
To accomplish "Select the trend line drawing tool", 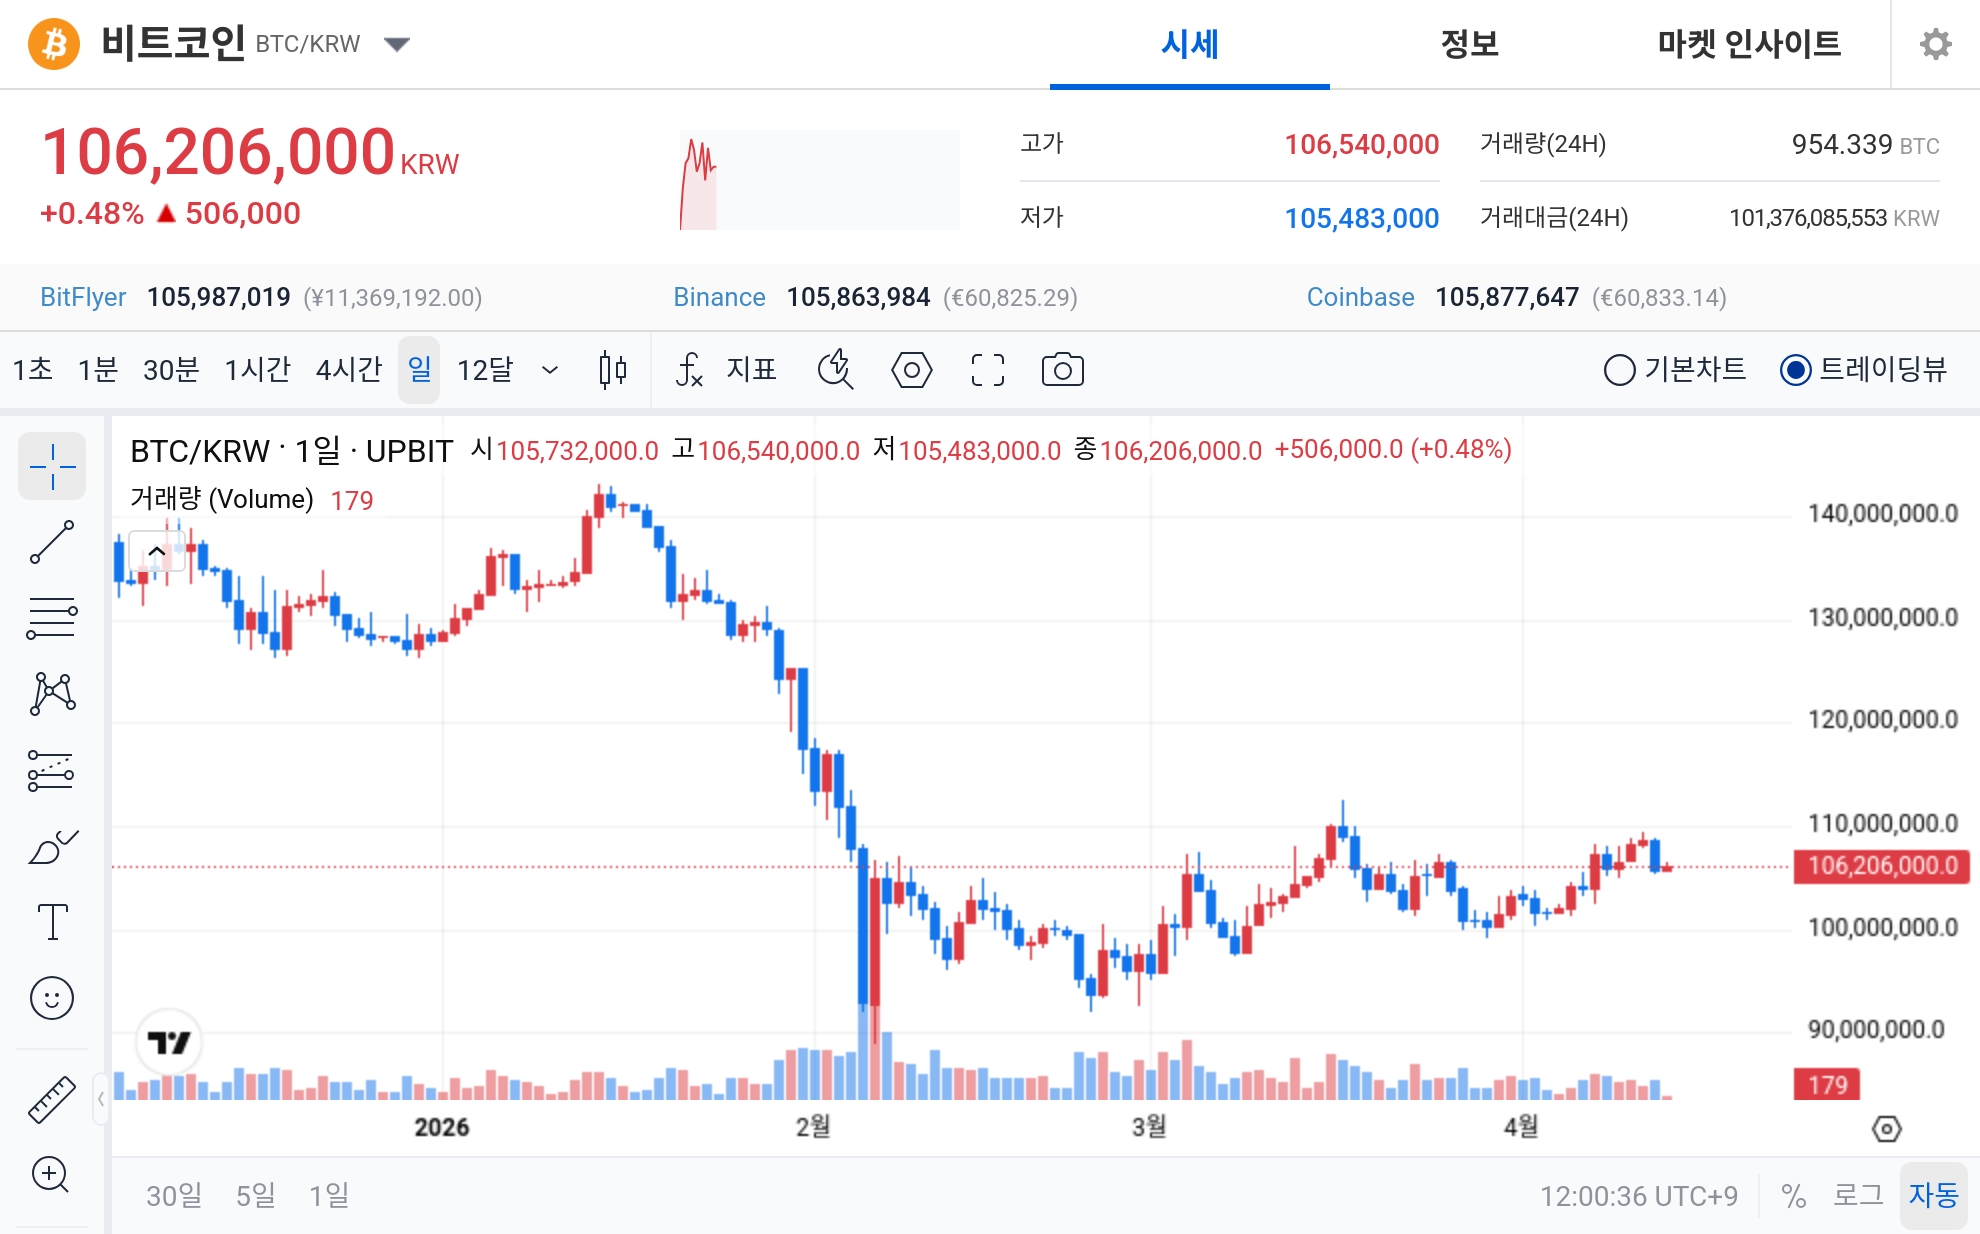I will pos(52,541).
